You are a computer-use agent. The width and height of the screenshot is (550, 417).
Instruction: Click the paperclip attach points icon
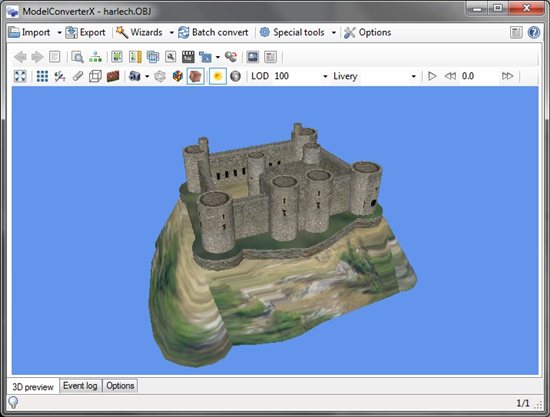[x=78, y=76]
